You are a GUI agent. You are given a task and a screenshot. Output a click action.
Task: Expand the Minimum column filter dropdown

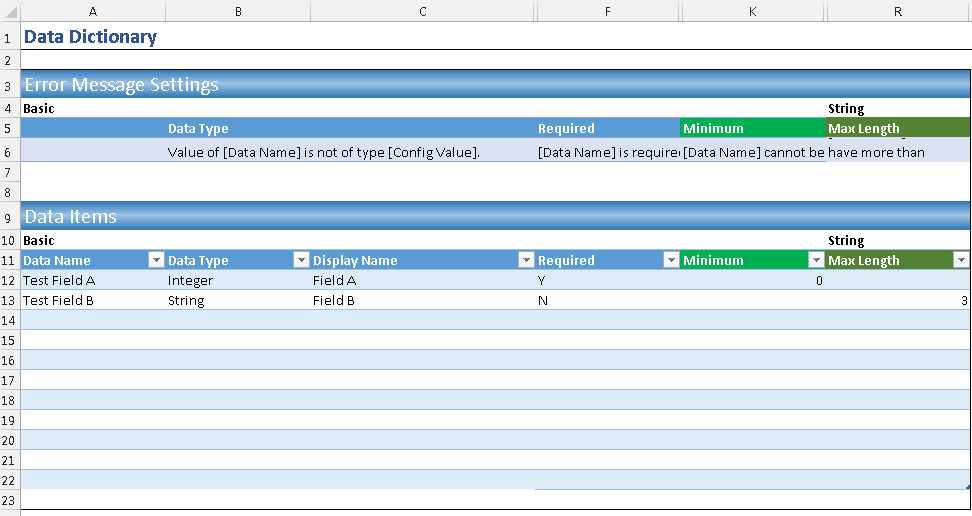[816, 260]
